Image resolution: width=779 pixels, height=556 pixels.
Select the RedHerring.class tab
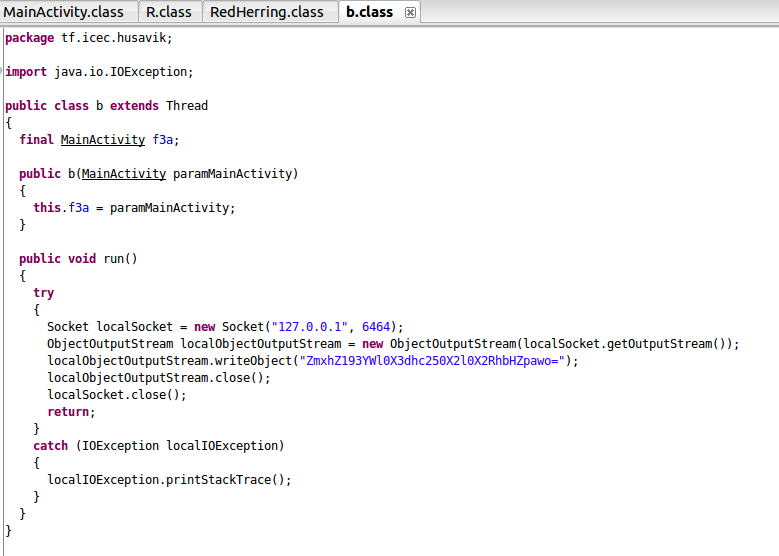pyautogui.click(x=268, y=12)
